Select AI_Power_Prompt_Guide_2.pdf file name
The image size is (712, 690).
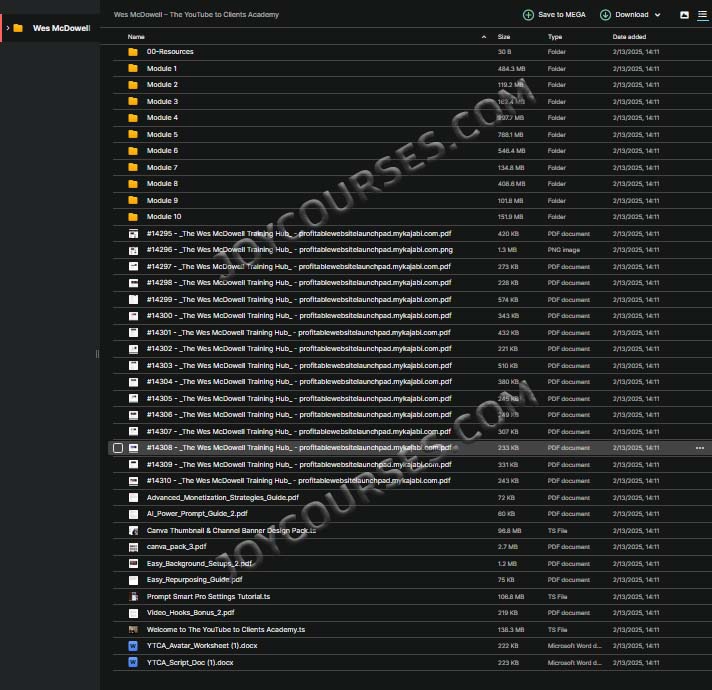pos(197,514)
